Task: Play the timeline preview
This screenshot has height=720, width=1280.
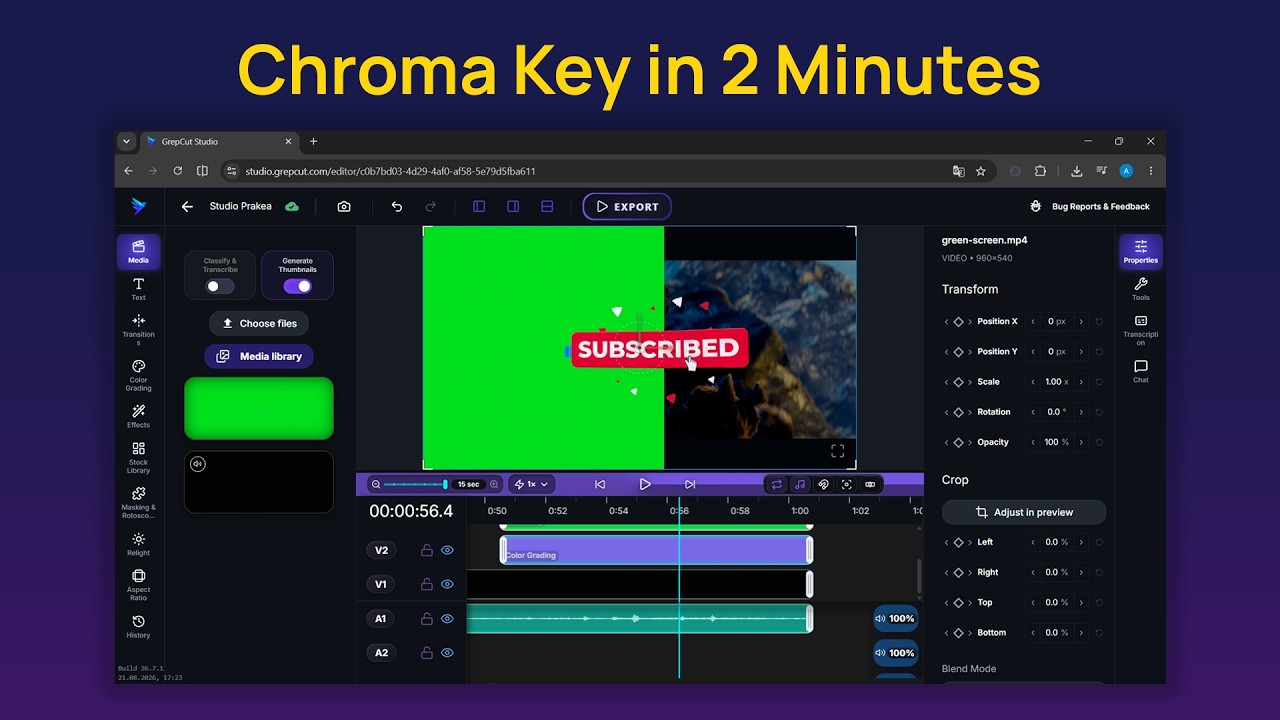Action: 645,484
